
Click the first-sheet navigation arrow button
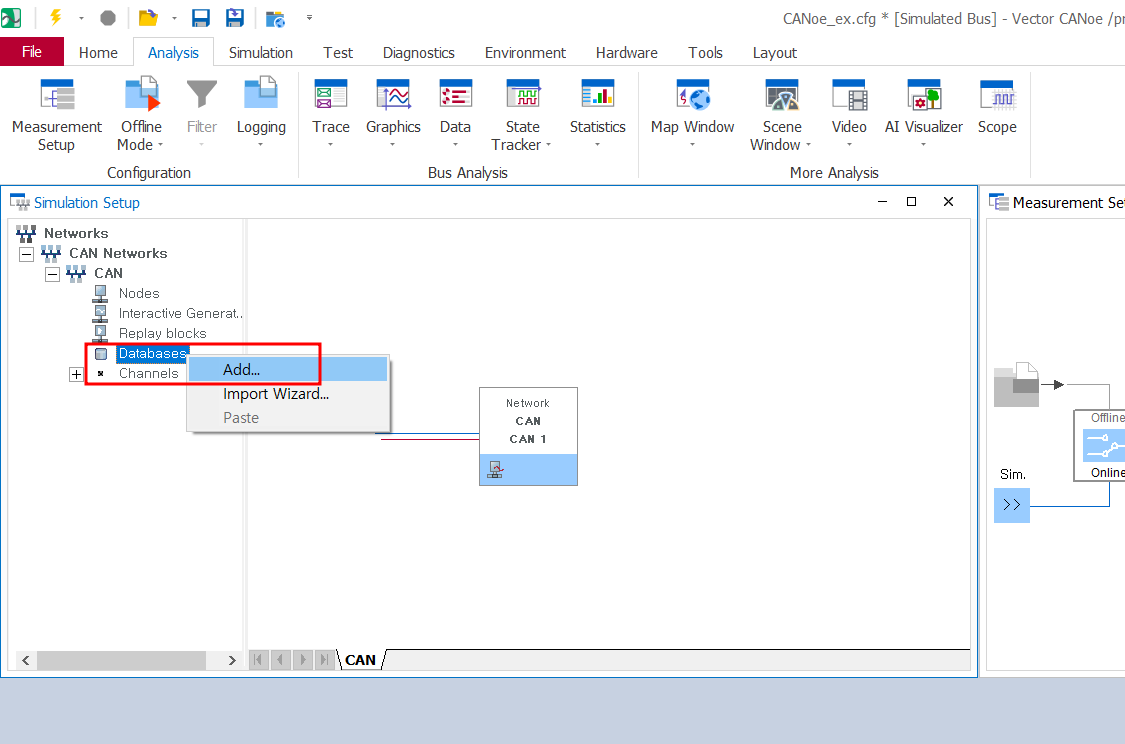pyautogui.click(x=258, y=659)
